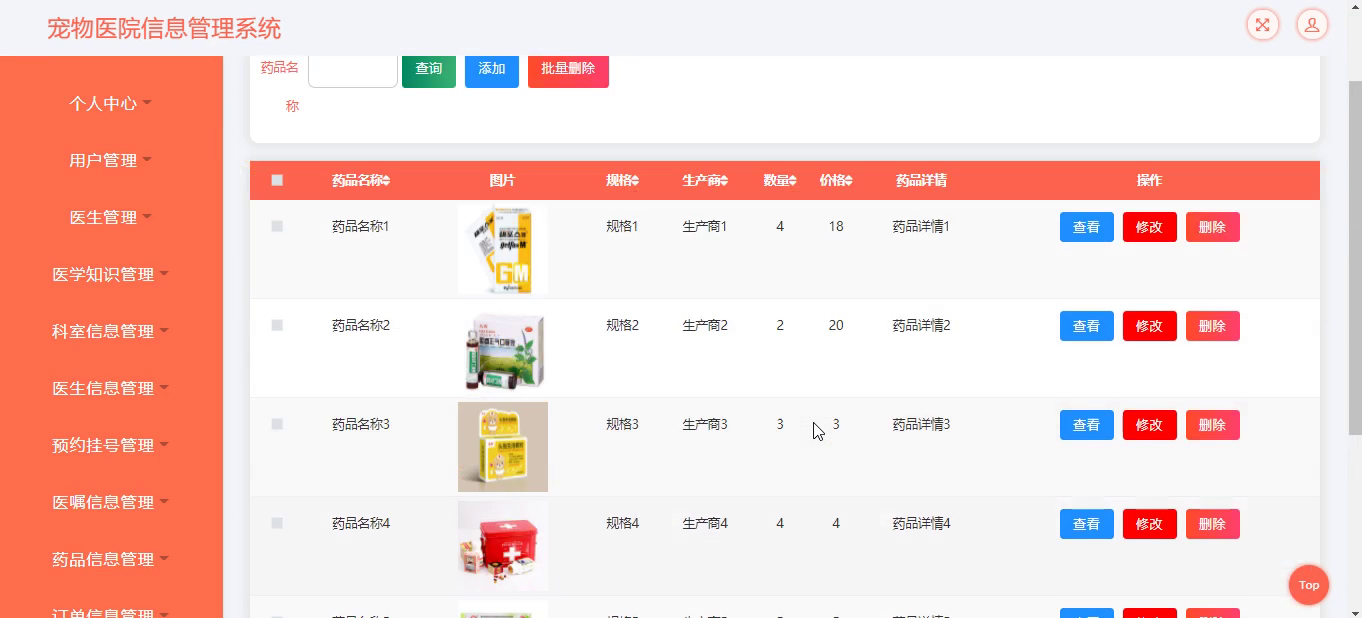This screenshot has width=1362, height=618.
Task: Sort by 药品名称 column arrows
Action: point(386,181)
